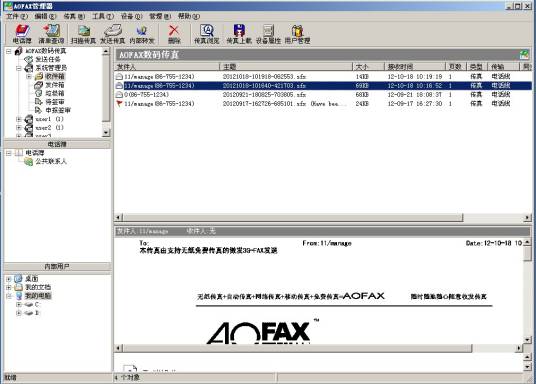Collapse the AOFAX数码传真 root tree node
This screenshot has width=536, height=384.
9,51
